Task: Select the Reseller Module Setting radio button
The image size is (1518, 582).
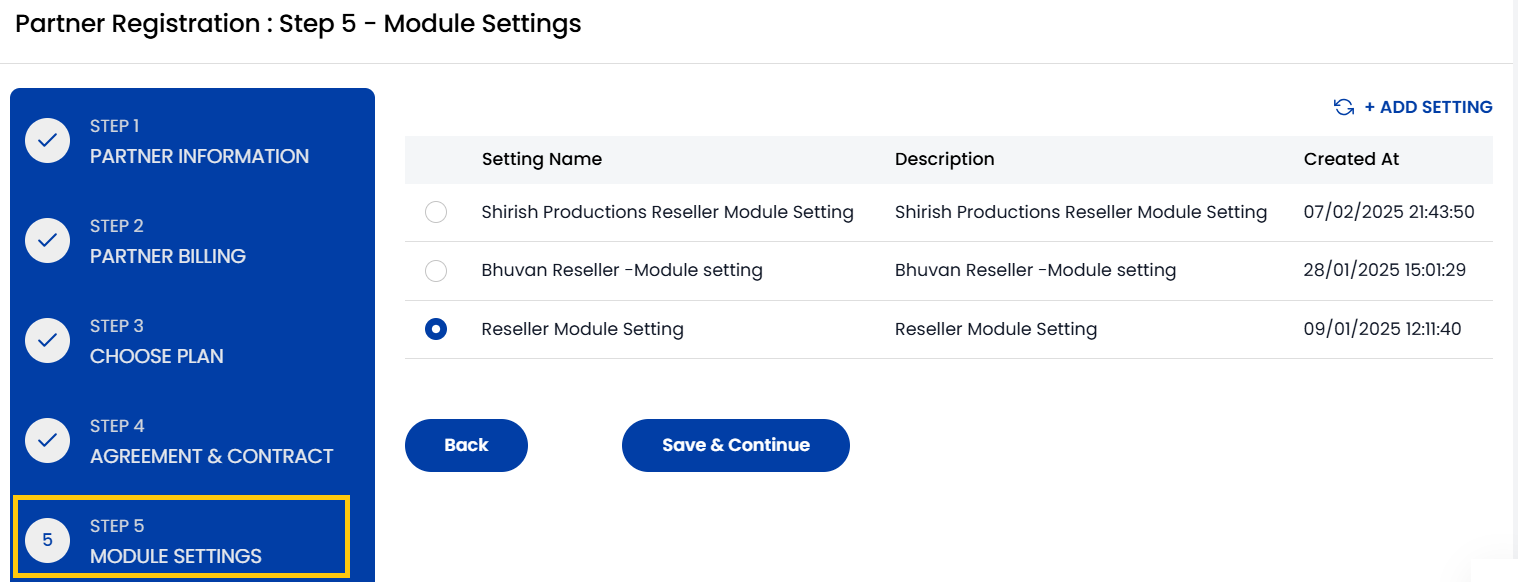Action: pyautogui.click(x=436, y=329)
